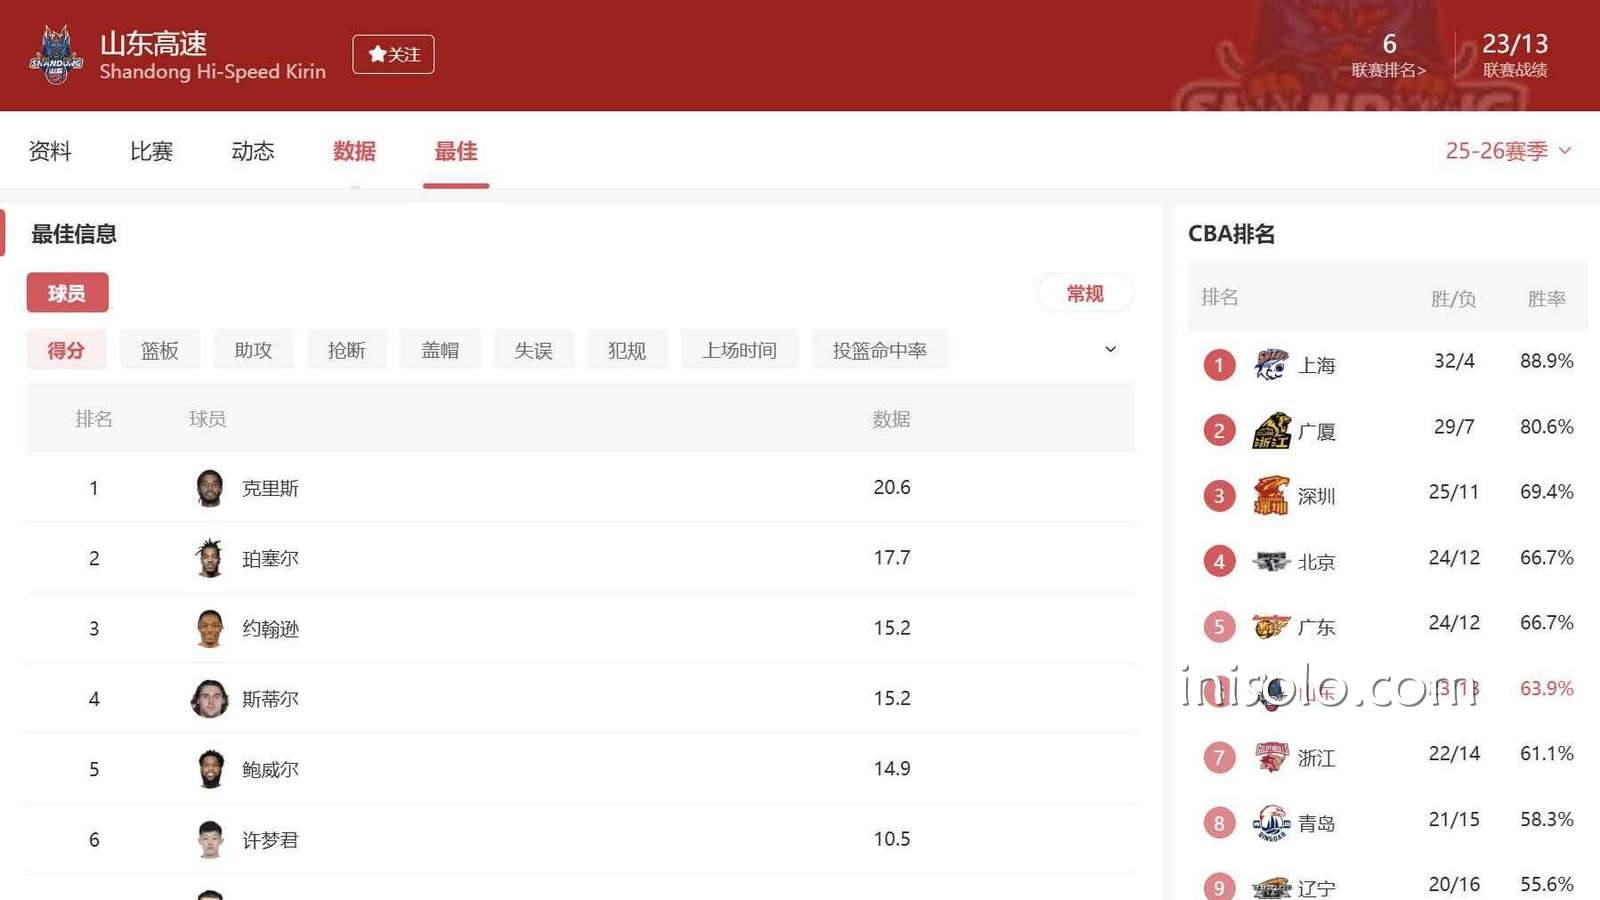Click rank badge 1 in CBA rankings
The height and width of the screenshot is (900, 1600).
coord(1219,365)
